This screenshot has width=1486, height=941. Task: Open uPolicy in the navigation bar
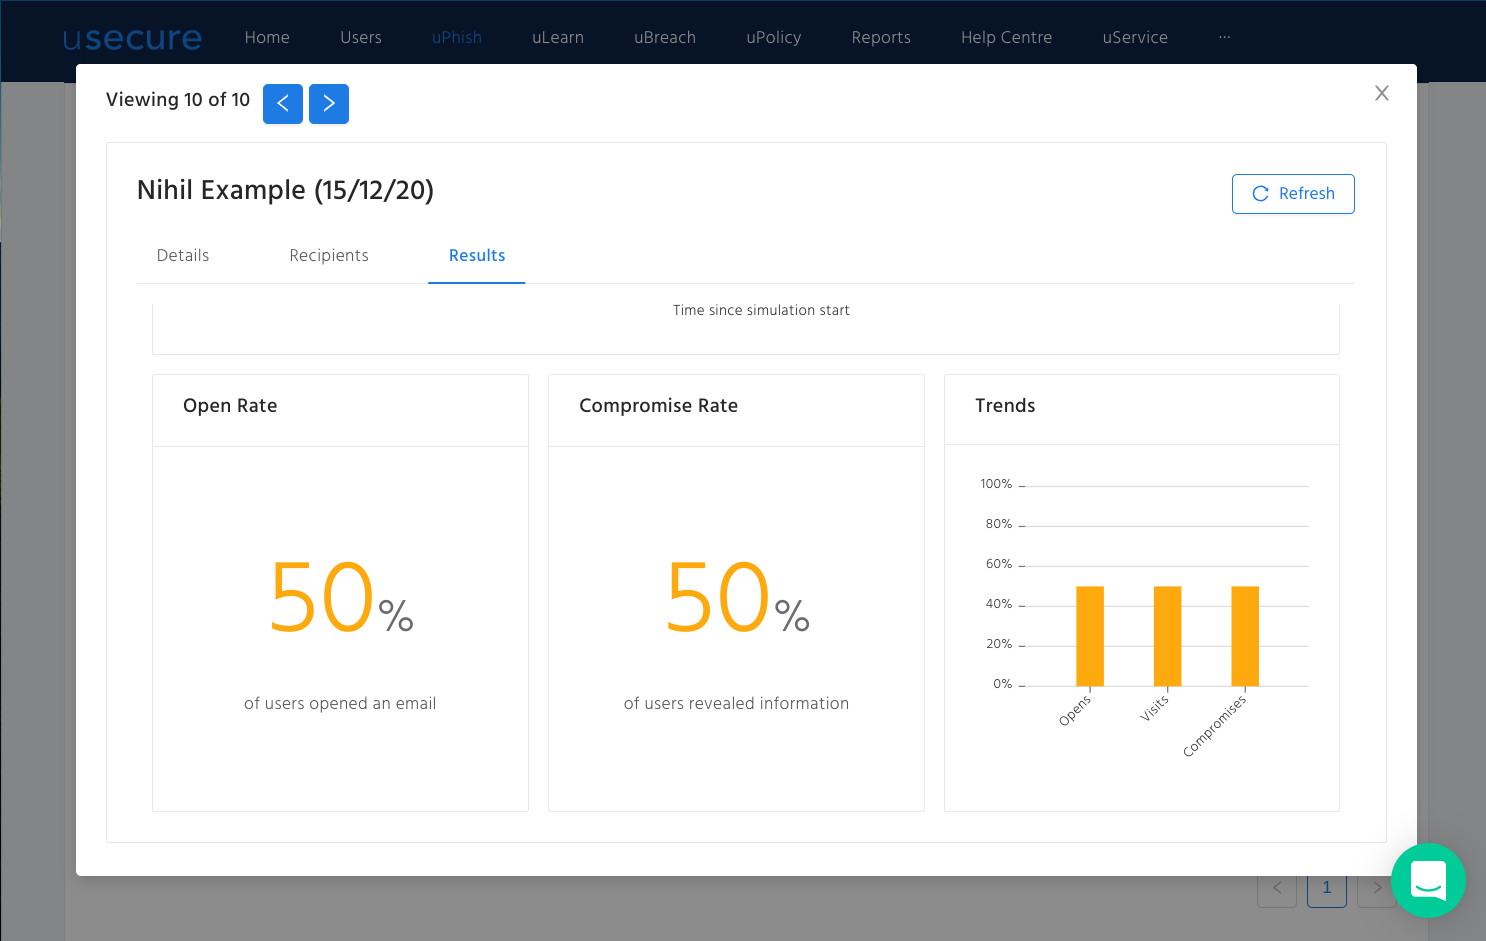tap(774, 38)
